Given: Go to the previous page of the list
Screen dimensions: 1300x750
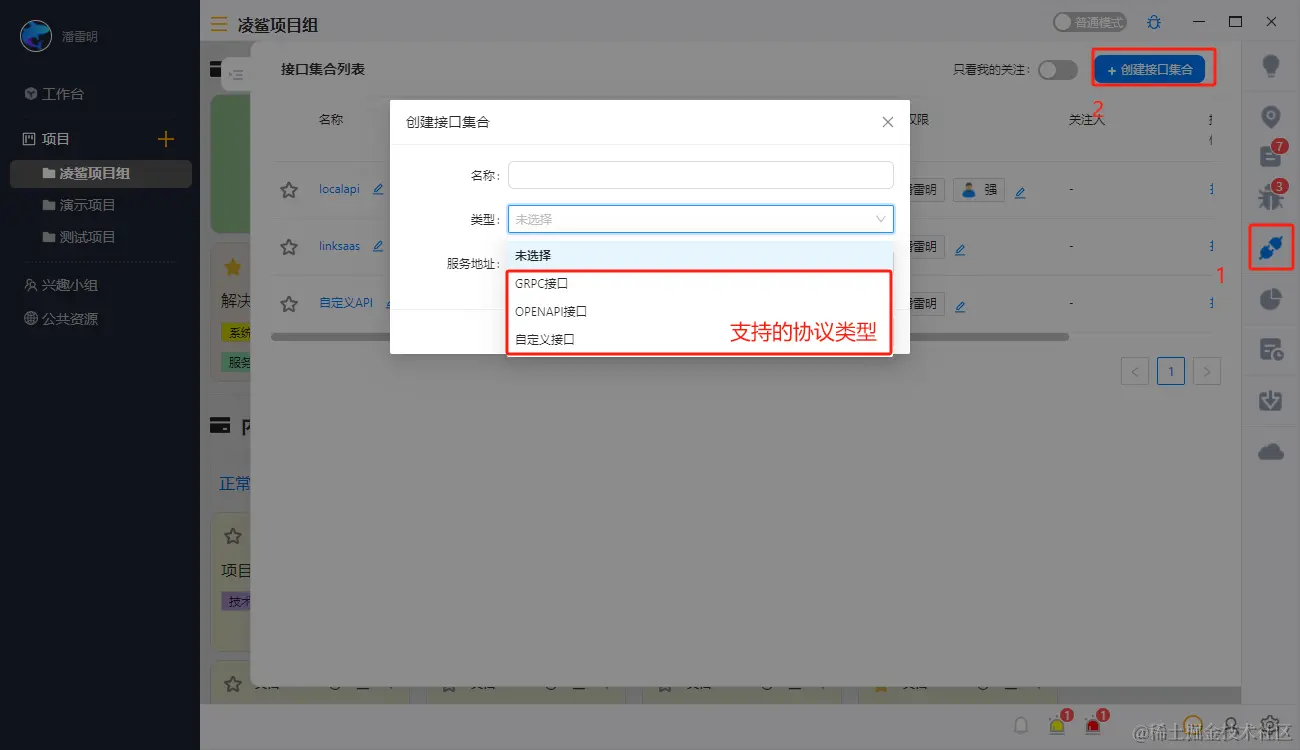Looking at the screenshot, I should [x=1135, y=371].
